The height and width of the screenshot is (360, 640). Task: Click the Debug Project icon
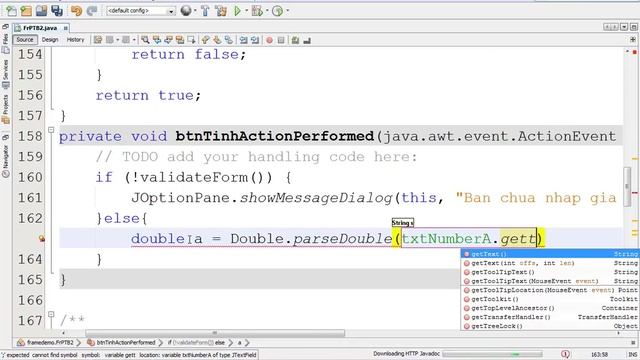[x=257, y=11]
